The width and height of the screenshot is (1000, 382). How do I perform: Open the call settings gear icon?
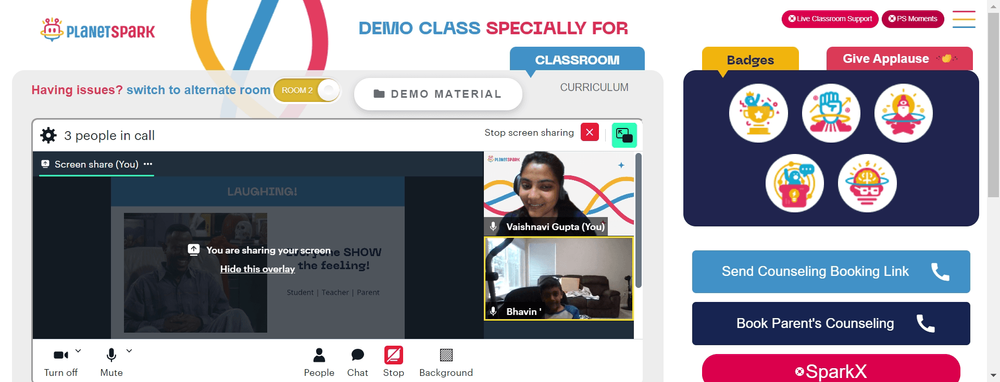point(48,135)
